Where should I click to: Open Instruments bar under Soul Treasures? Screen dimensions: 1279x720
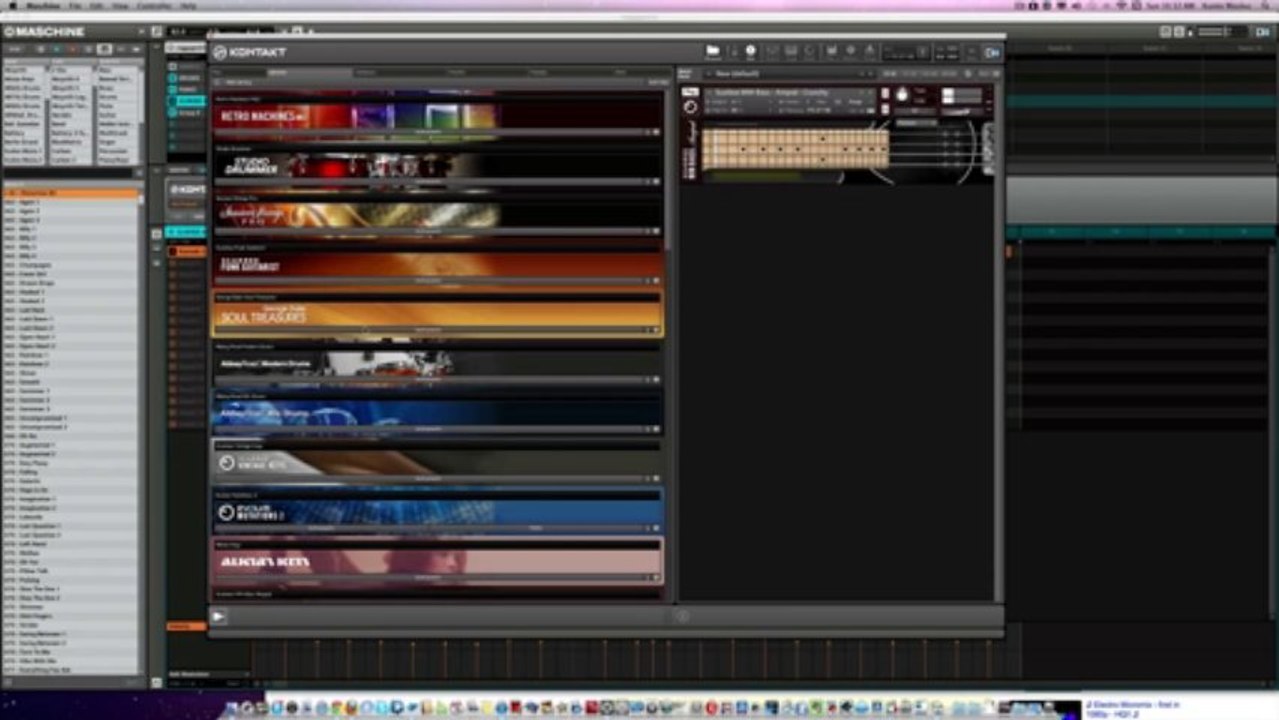point(428,330)
